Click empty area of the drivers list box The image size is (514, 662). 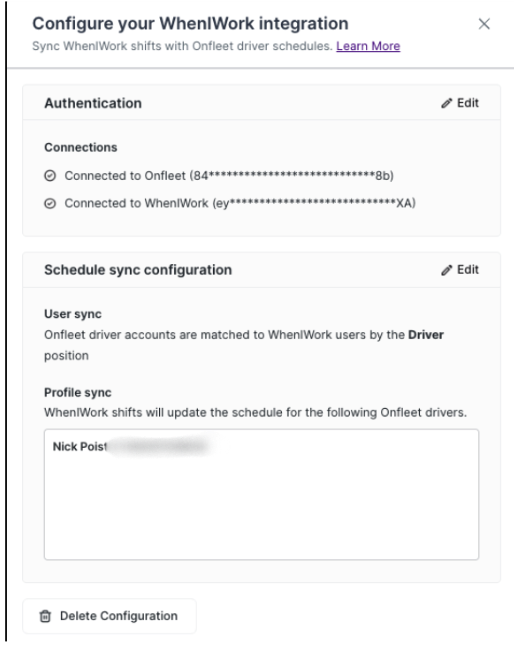(261, 511)
